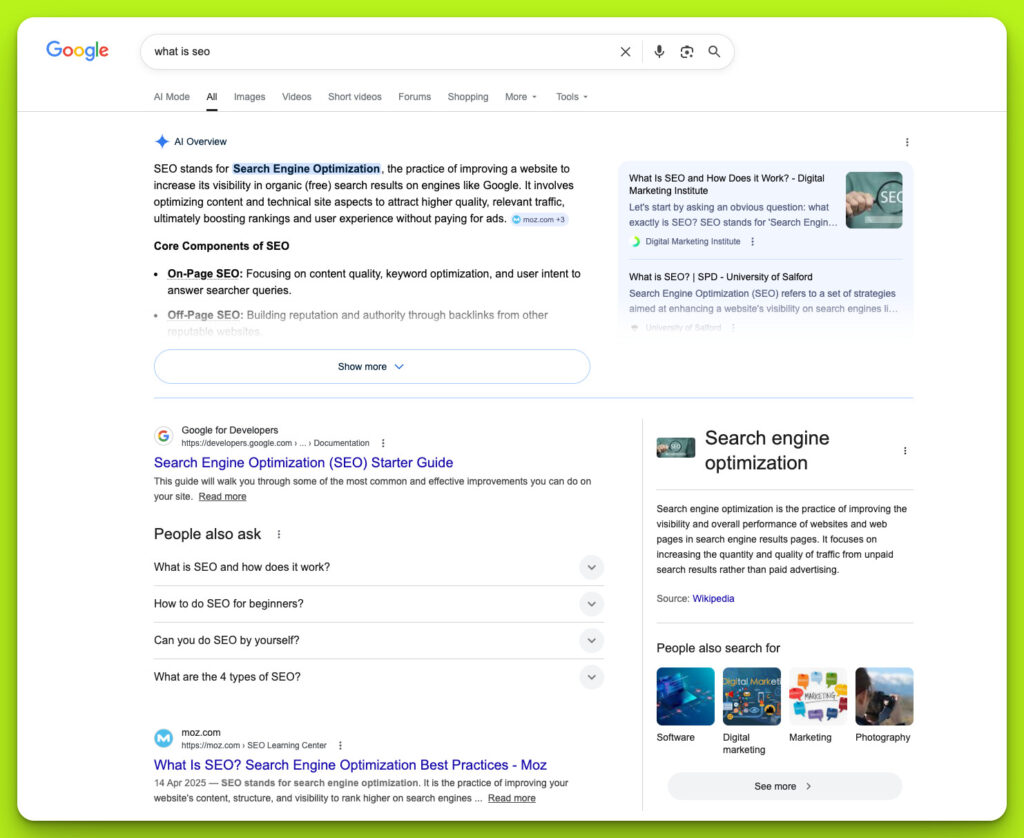Show more of the AI Overview
This screenshot has width=1024, height=838.
pyautogui.click(x=371, y=366)
